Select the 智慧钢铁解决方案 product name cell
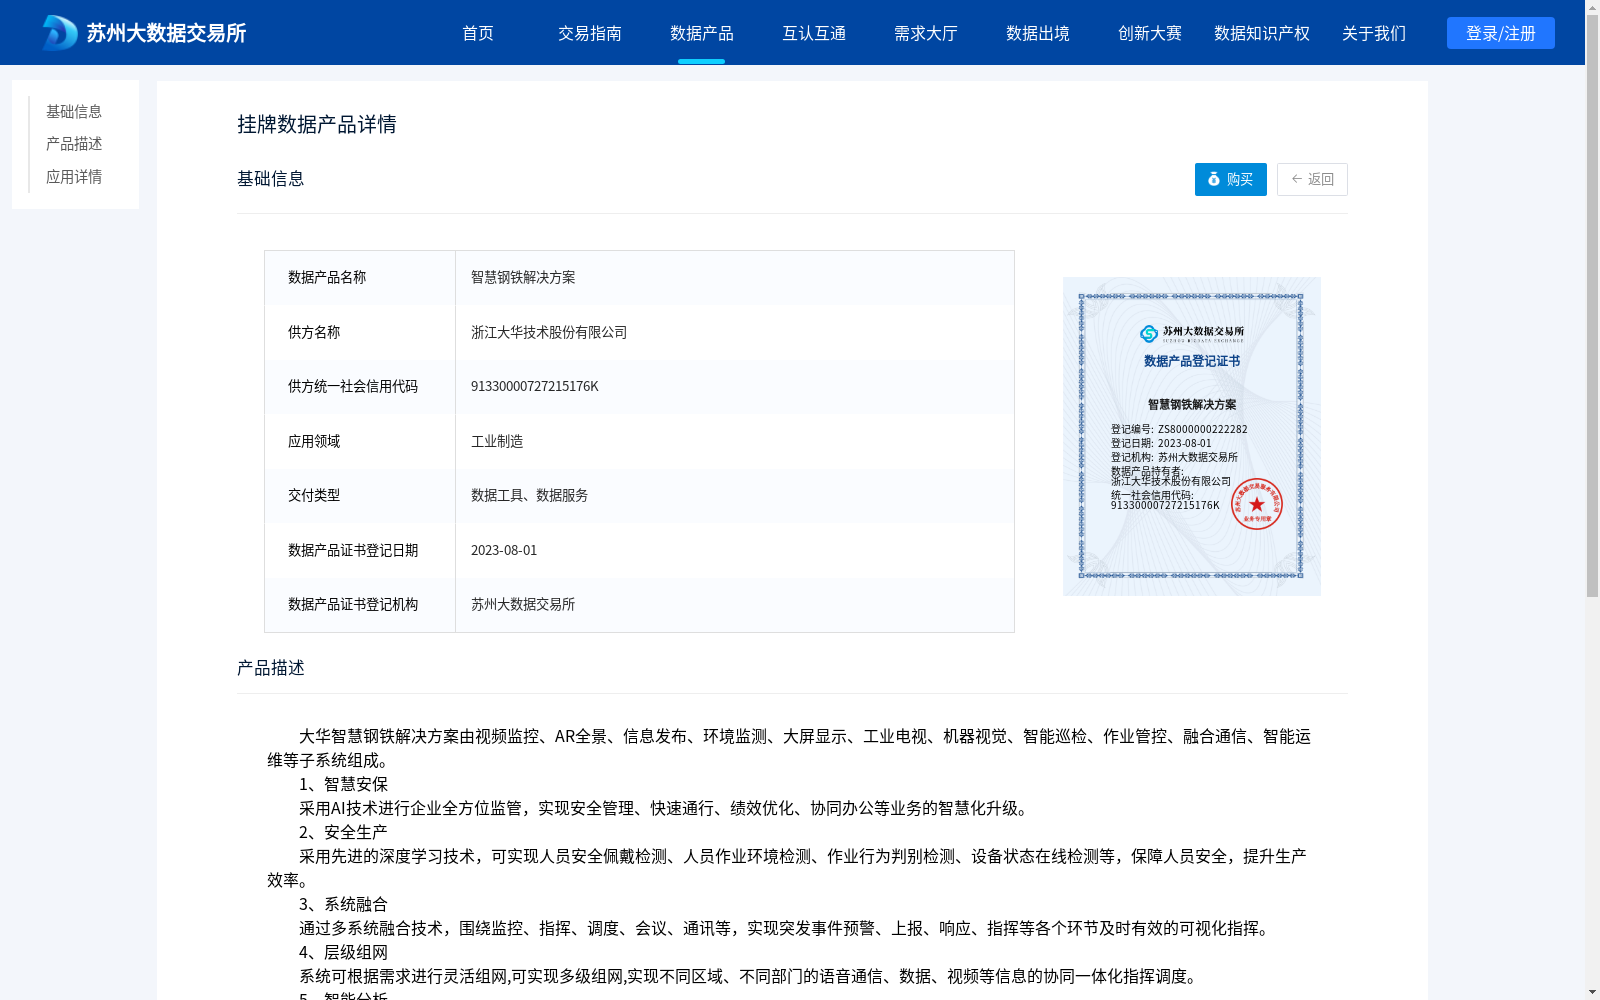 735,278
